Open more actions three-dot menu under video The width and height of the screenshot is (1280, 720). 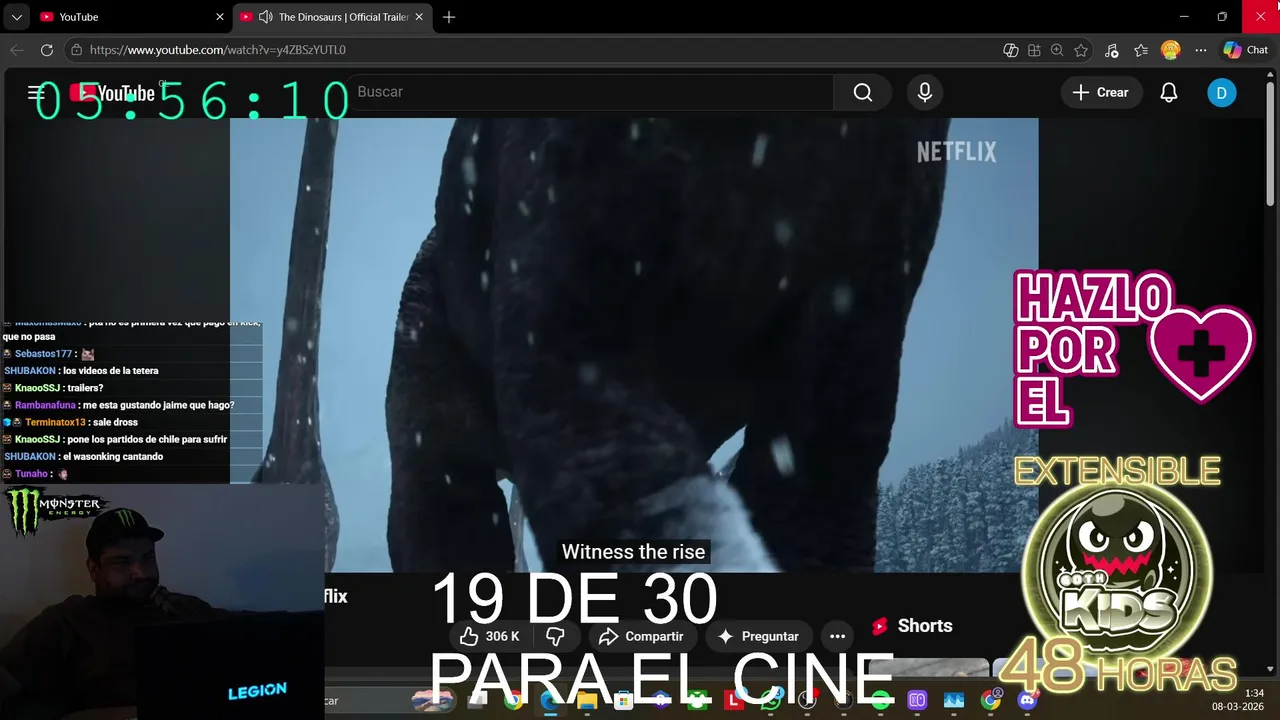click(x=837, y=636)
